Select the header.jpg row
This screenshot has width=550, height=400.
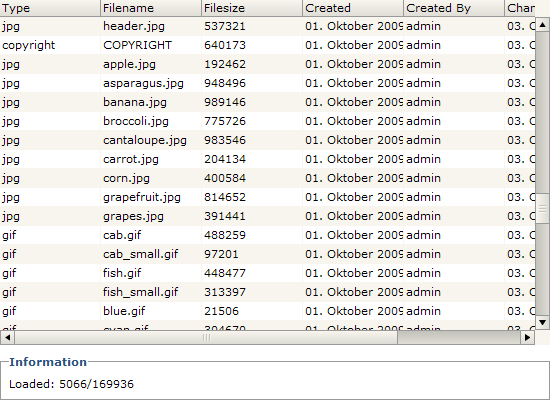268,26
